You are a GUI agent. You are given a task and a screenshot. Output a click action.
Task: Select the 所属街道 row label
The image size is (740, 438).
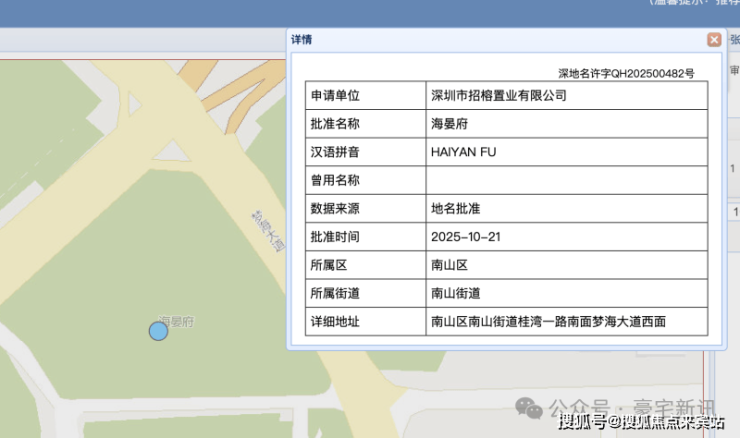(335, 294)
